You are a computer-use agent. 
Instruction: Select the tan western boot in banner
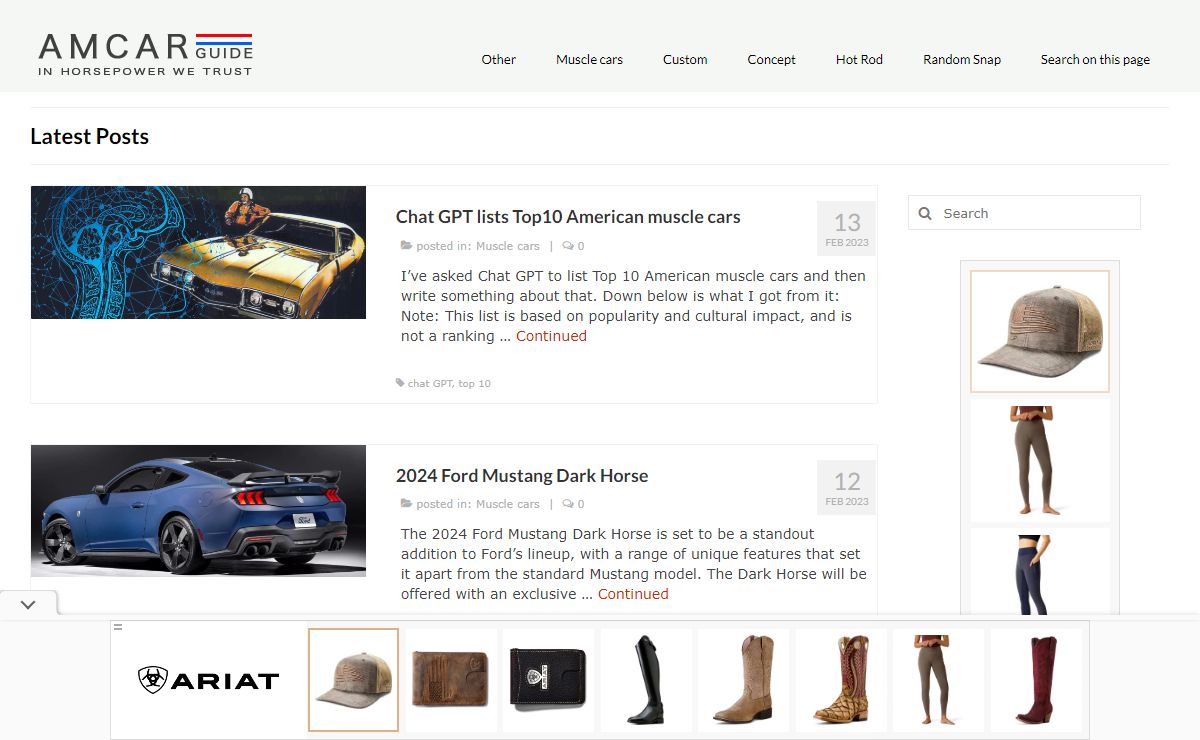pos(743,680)
